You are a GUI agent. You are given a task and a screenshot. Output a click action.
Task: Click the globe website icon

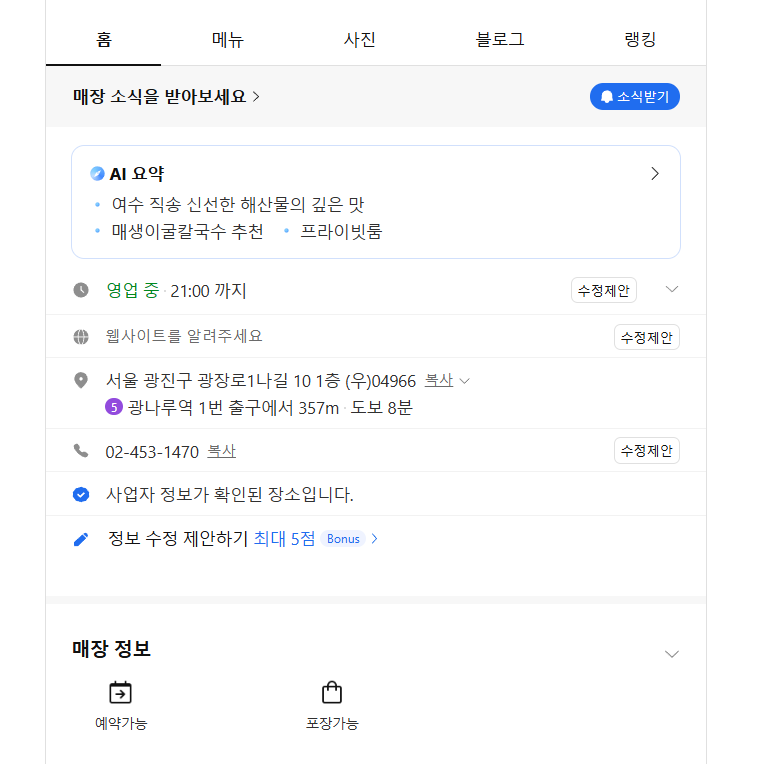(x=81, y=337)
